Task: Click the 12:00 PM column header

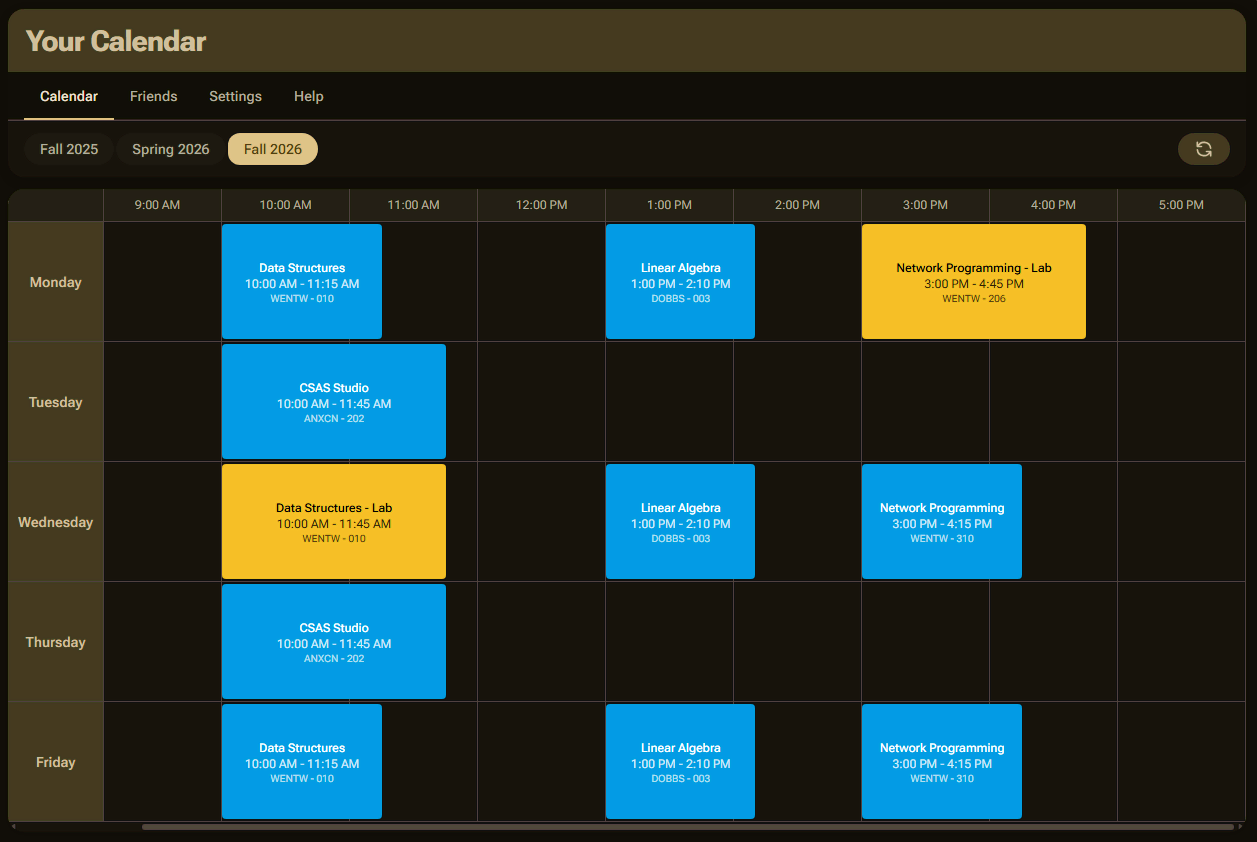Action: pos(542,205)
